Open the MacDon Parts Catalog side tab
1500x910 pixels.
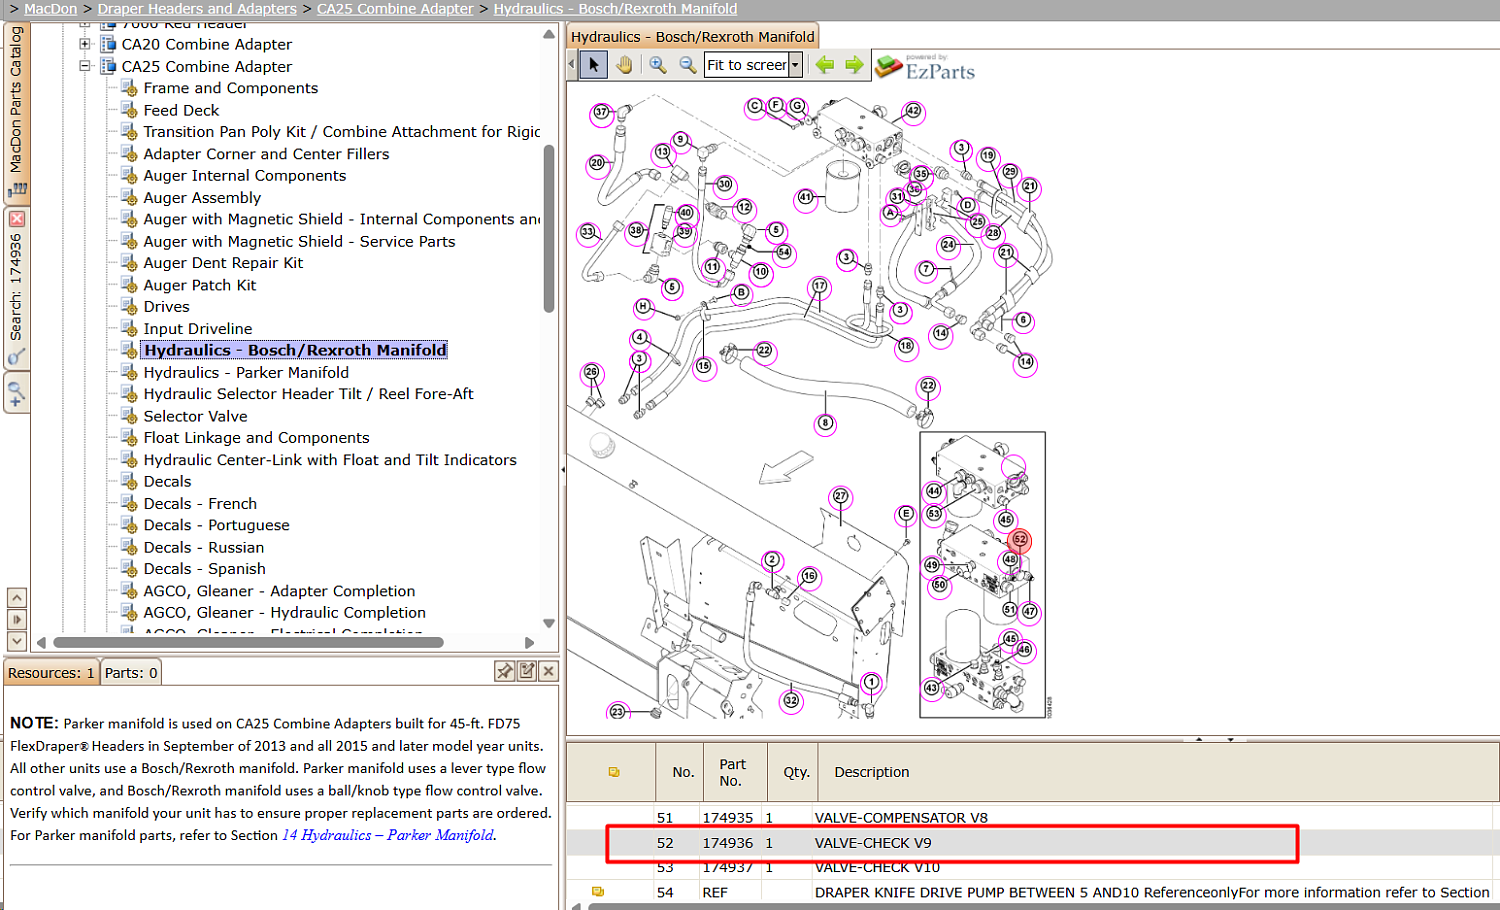(16, 110)
